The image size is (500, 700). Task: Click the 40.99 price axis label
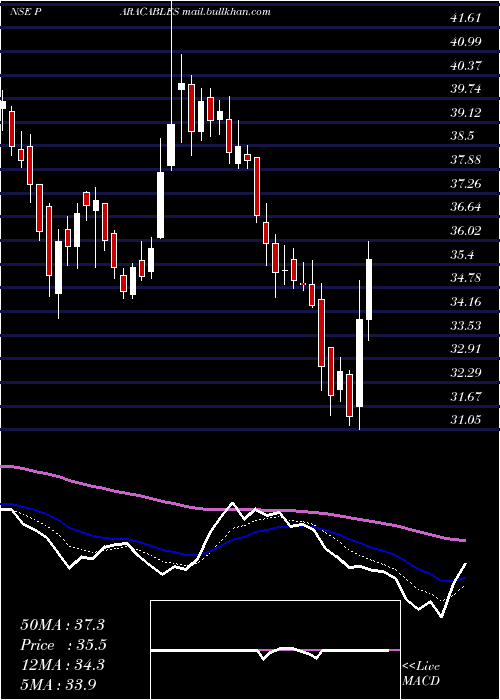click(466, 42)
